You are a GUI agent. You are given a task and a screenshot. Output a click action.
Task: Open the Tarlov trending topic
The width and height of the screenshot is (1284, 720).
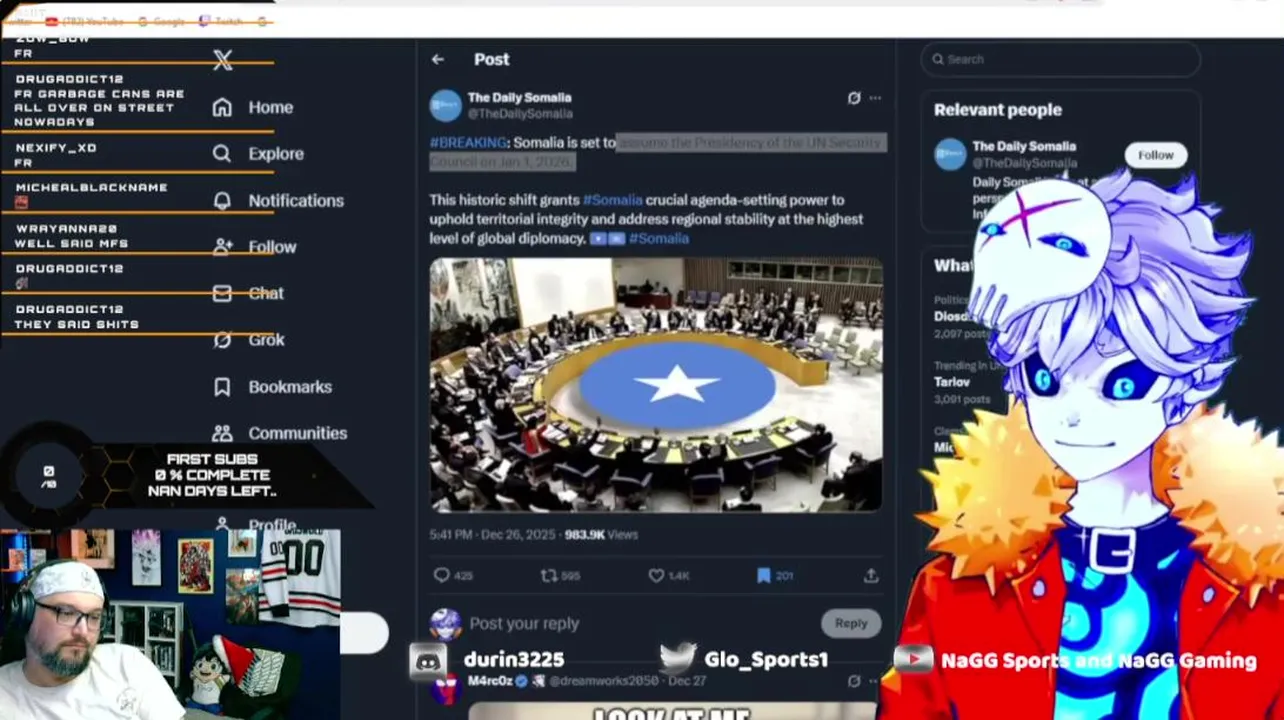pos(952,382)
